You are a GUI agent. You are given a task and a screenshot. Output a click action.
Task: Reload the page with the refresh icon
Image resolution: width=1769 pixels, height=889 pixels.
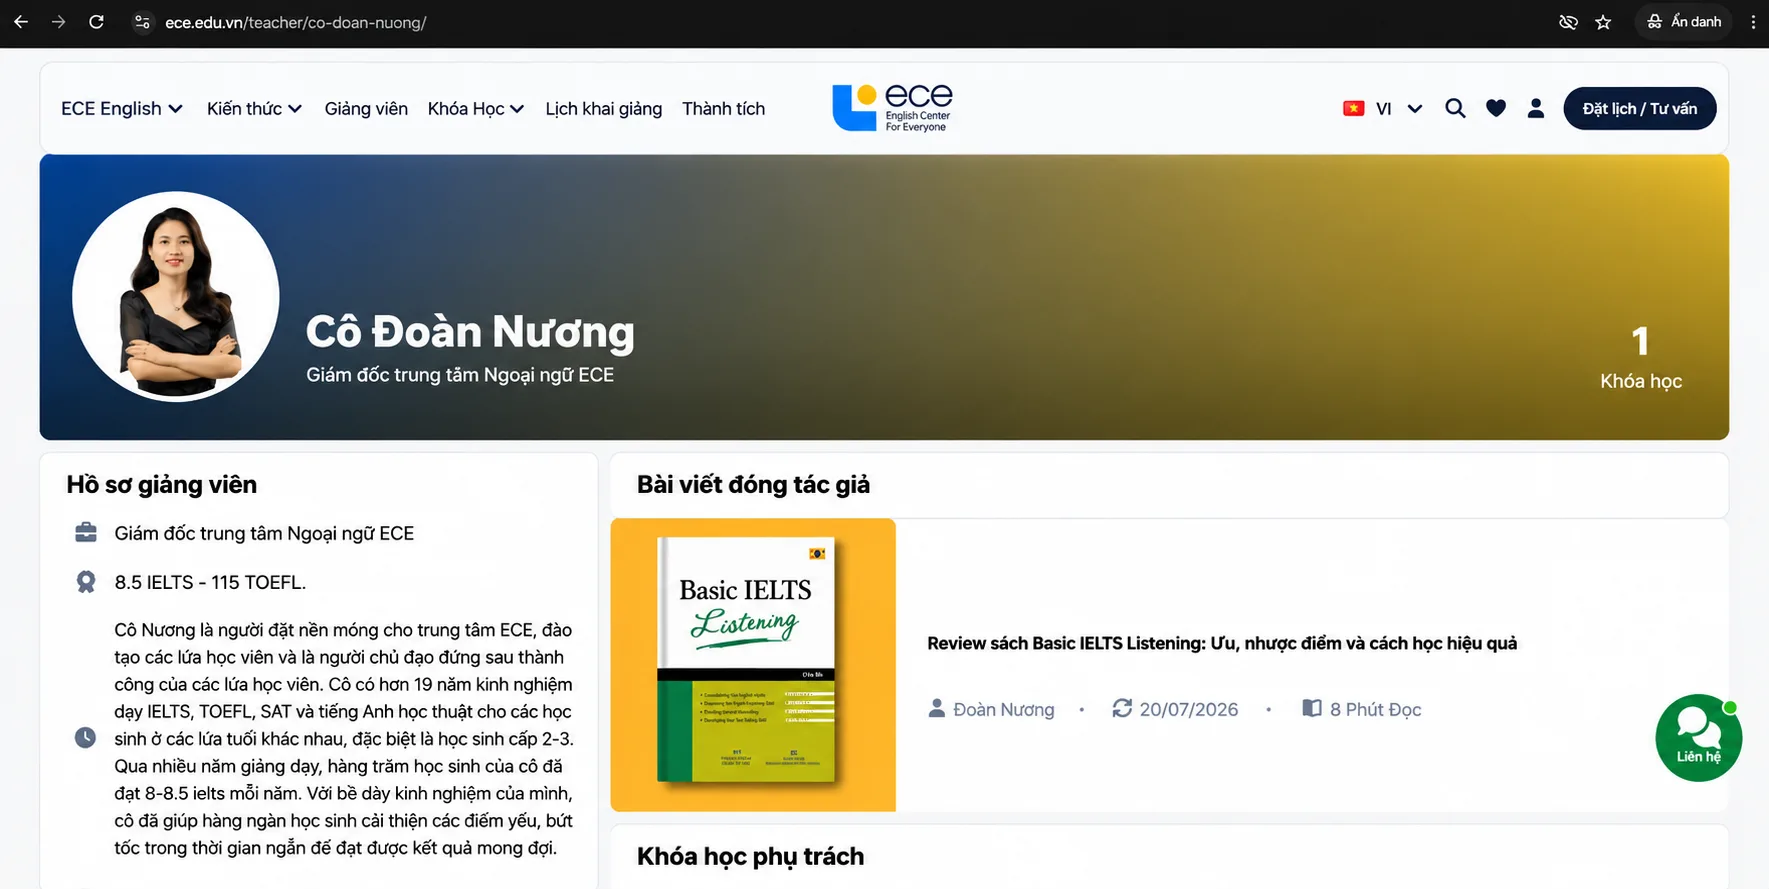tap(96, 22)
